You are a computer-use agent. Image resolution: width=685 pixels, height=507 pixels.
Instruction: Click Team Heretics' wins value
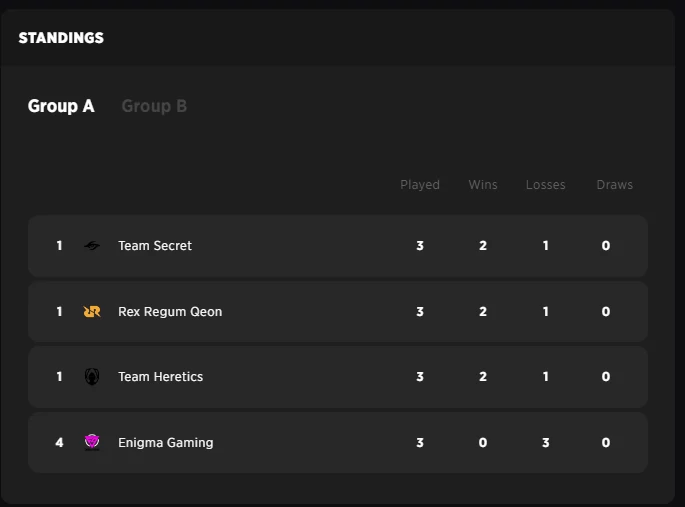483,377
